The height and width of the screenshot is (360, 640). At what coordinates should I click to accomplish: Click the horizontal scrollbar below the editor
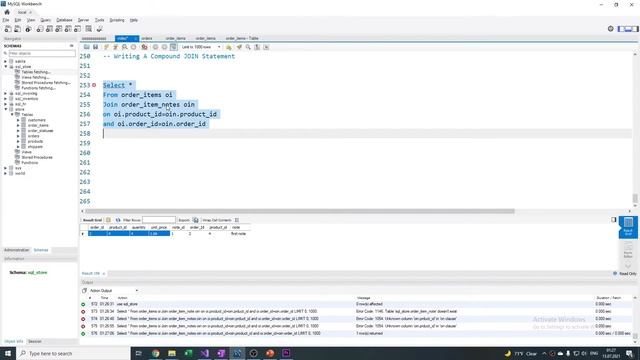[300, 211]
